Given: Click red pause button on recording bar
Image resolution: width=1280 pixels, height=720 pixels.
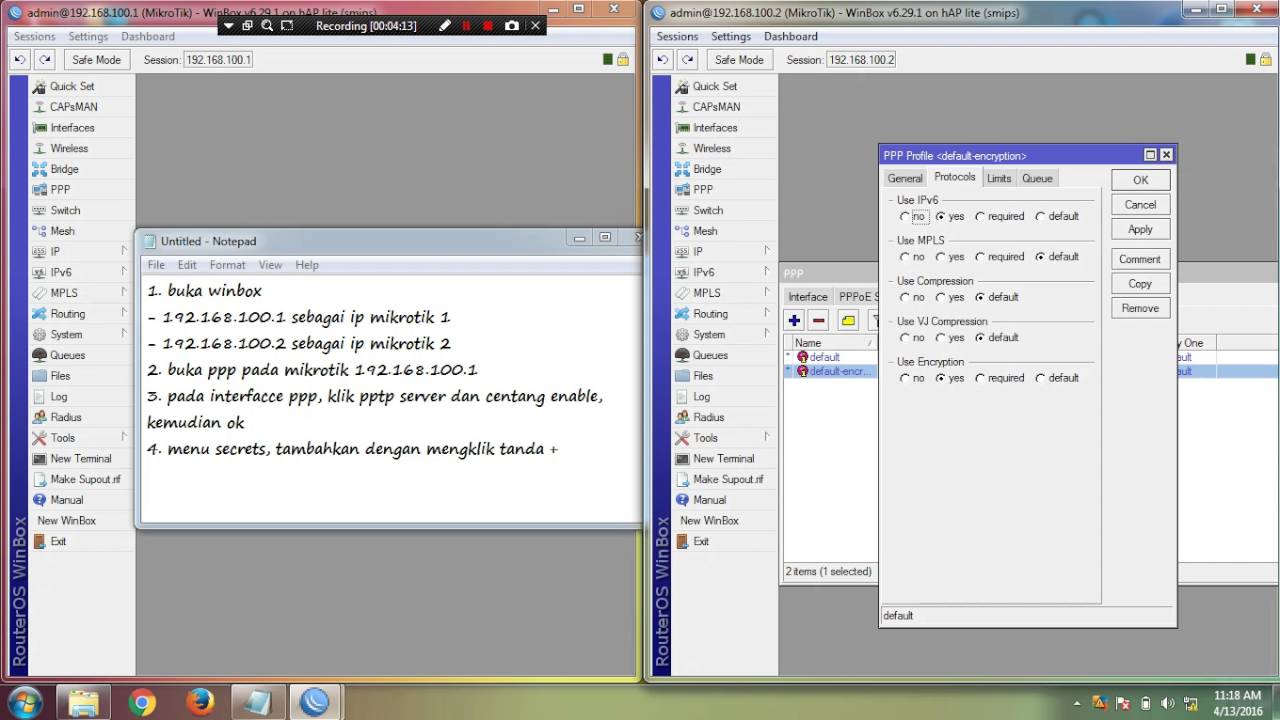Looking at the screenshot, I should point(465,26).
